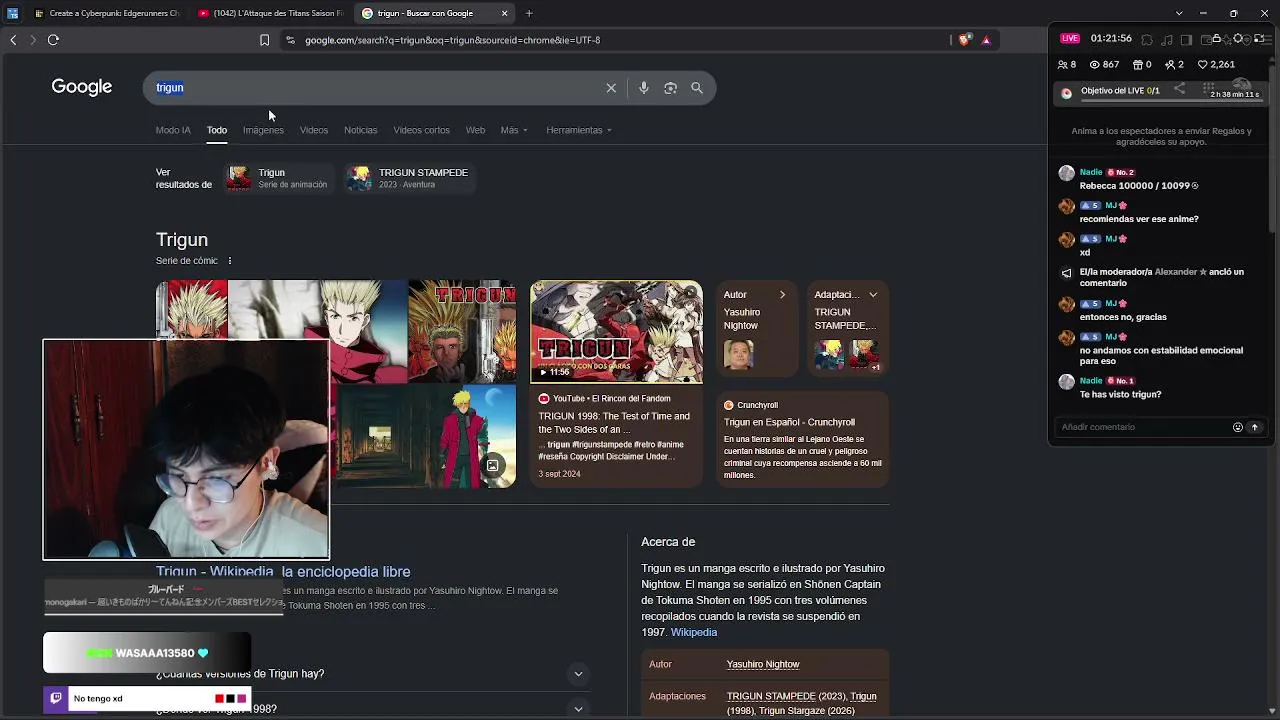
Task: Open Trigun Wikipedia result link
Action: pyautogui.click(x=283, y=572)
